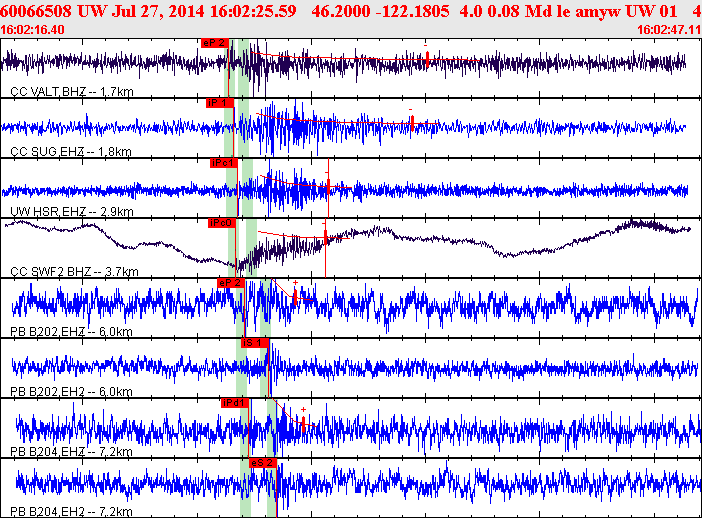702x518 pixels.
Task: Click the end time 16:02:47.11
Action: 669,30
